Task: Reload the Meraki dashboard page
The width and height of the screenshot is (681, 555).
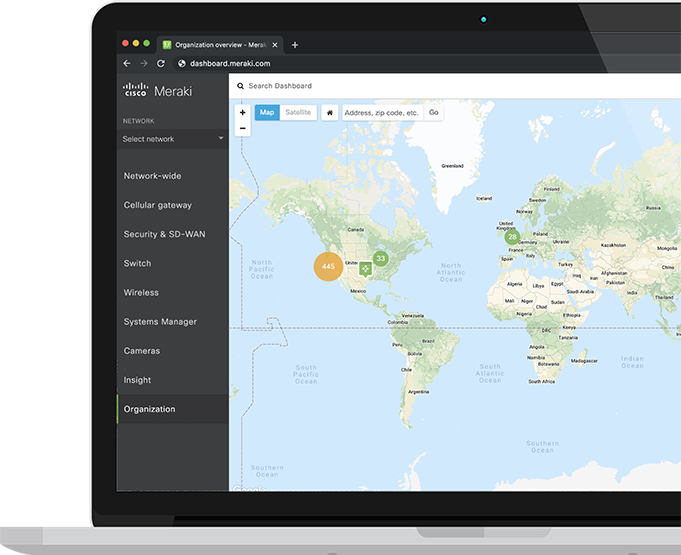Action: click(161, 63)
